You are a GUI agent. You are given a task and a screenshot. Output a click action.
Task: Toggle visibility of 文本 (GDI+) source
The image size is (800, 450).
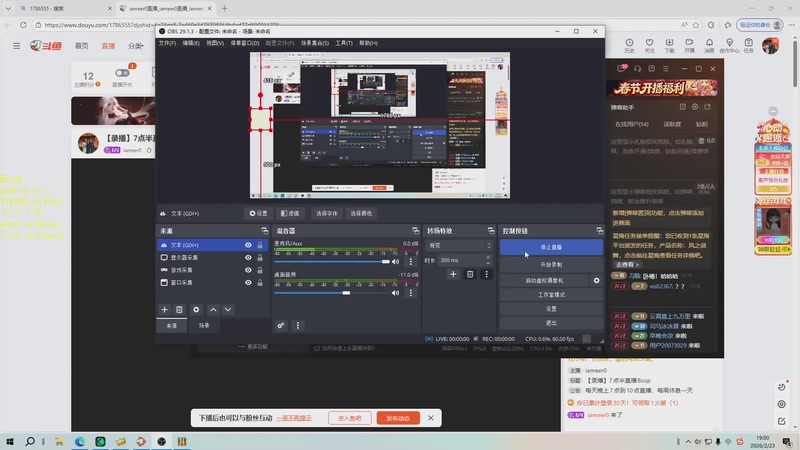tap(248, 245)
